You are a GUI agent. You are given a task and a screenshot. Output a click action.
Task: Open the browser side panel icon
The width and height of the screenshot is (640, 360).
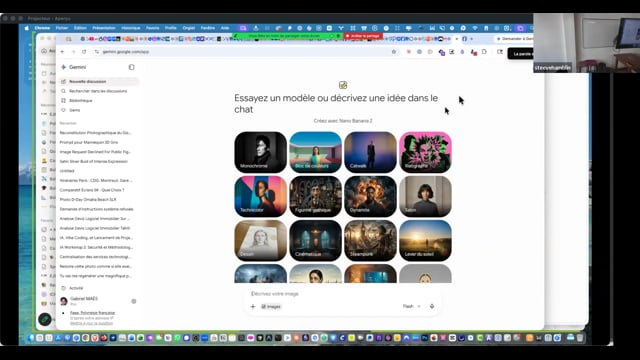click(500, 52)
